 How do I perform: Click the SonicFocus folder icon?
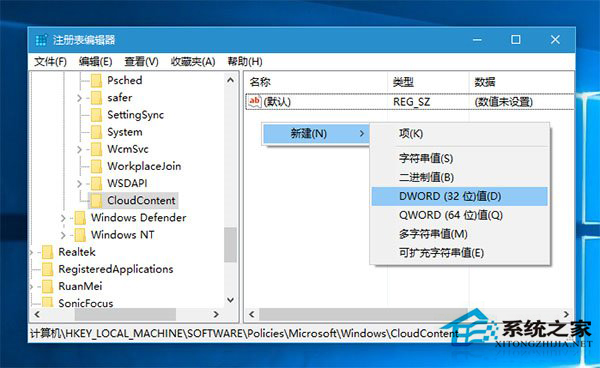click(47, 303)
